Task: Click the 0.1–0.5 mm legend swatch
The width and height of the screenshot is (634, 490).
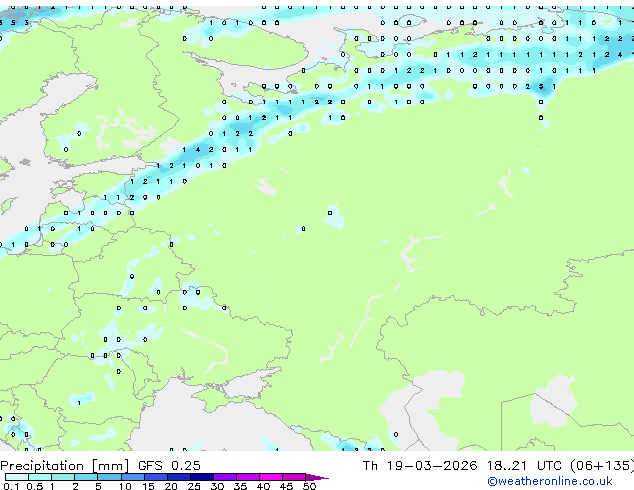Action: [x=17, y=477]
